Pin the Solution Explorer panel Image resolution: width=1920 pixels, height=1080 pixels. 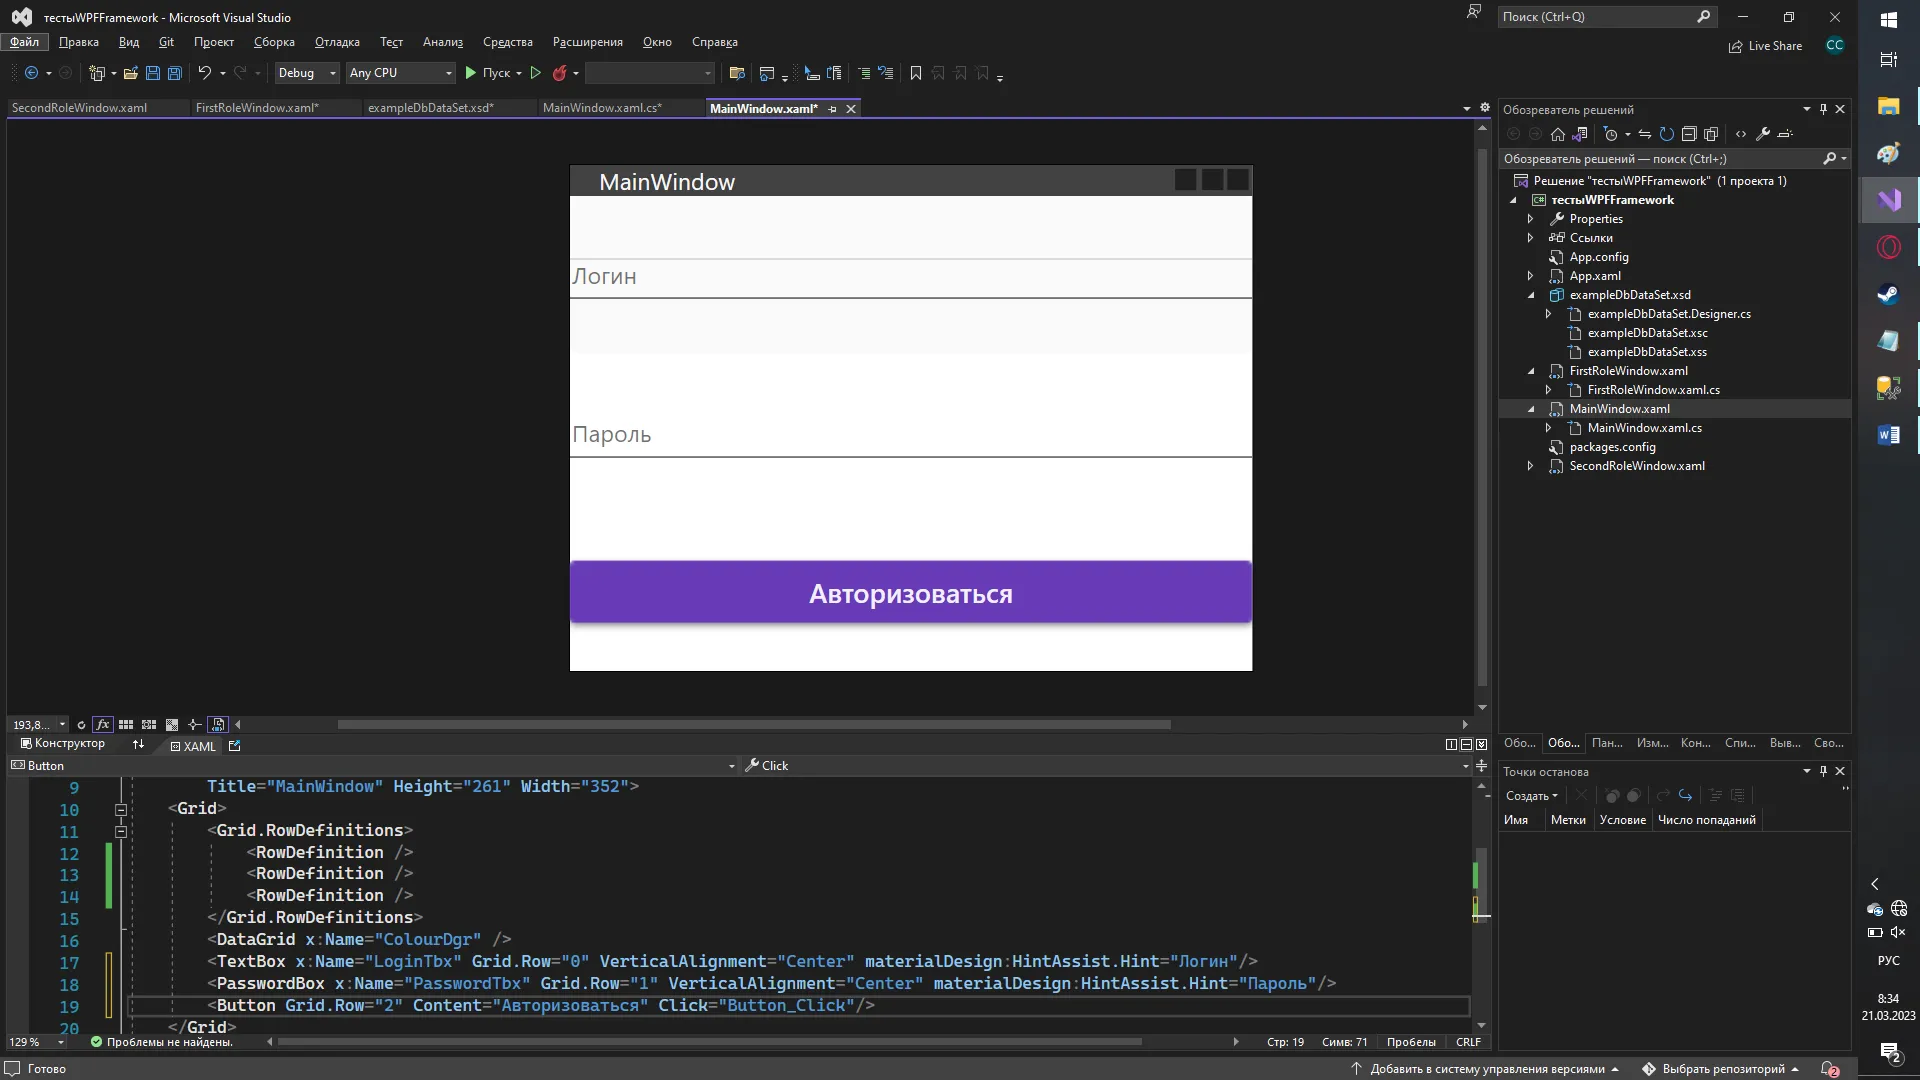coord(1823,109)
